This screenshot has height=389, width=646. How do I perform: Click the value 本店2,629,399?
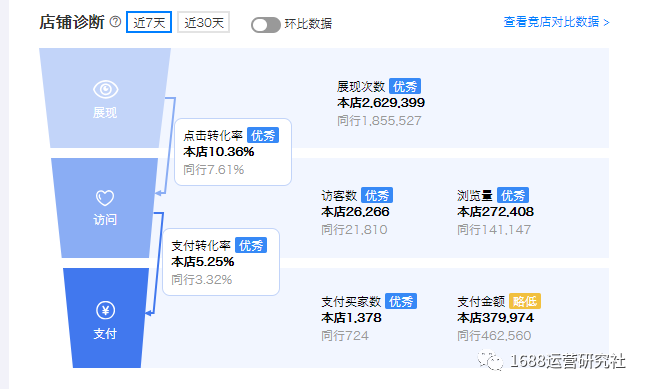click(x=381, y=103)
